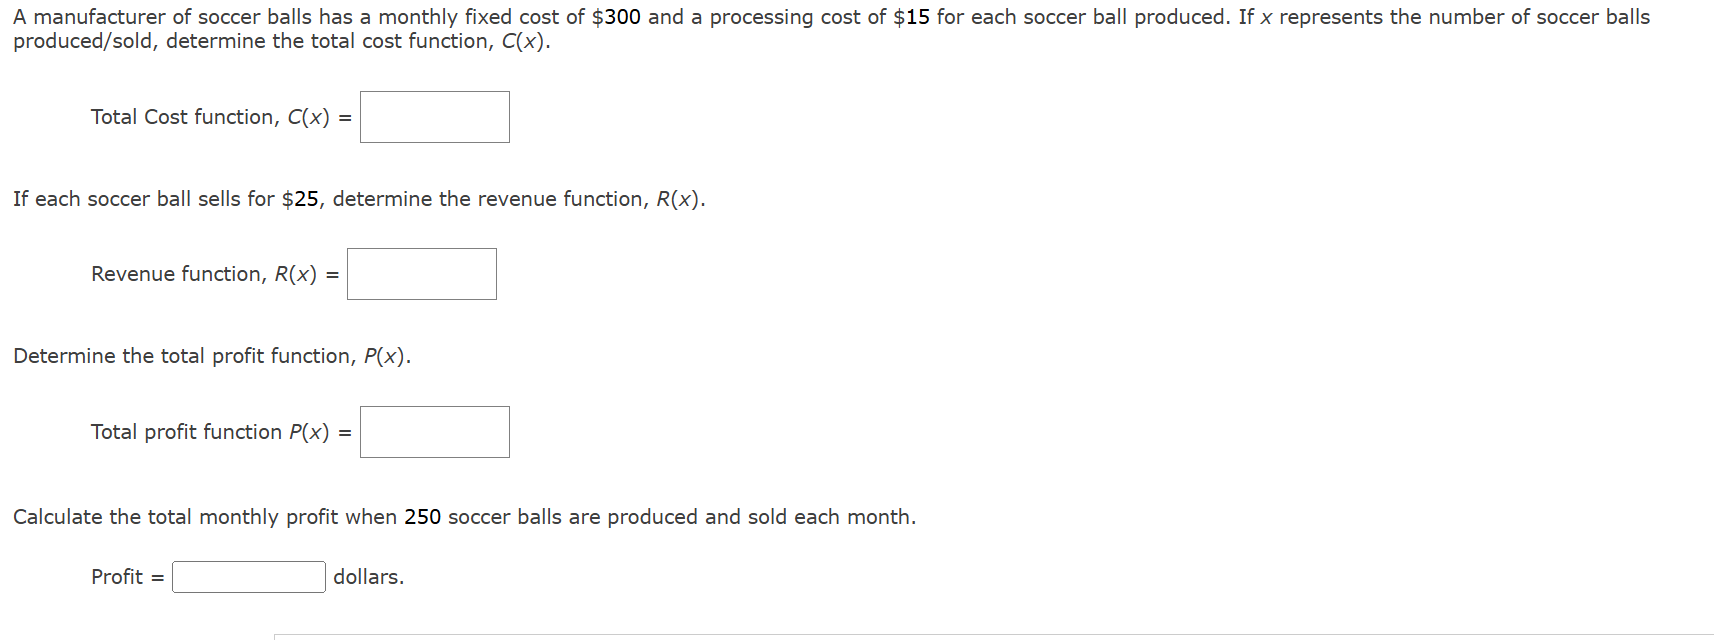The image size is (1714, 640).
Task: Click the bolded value $15 in the problem
Action: pos(910,16)
